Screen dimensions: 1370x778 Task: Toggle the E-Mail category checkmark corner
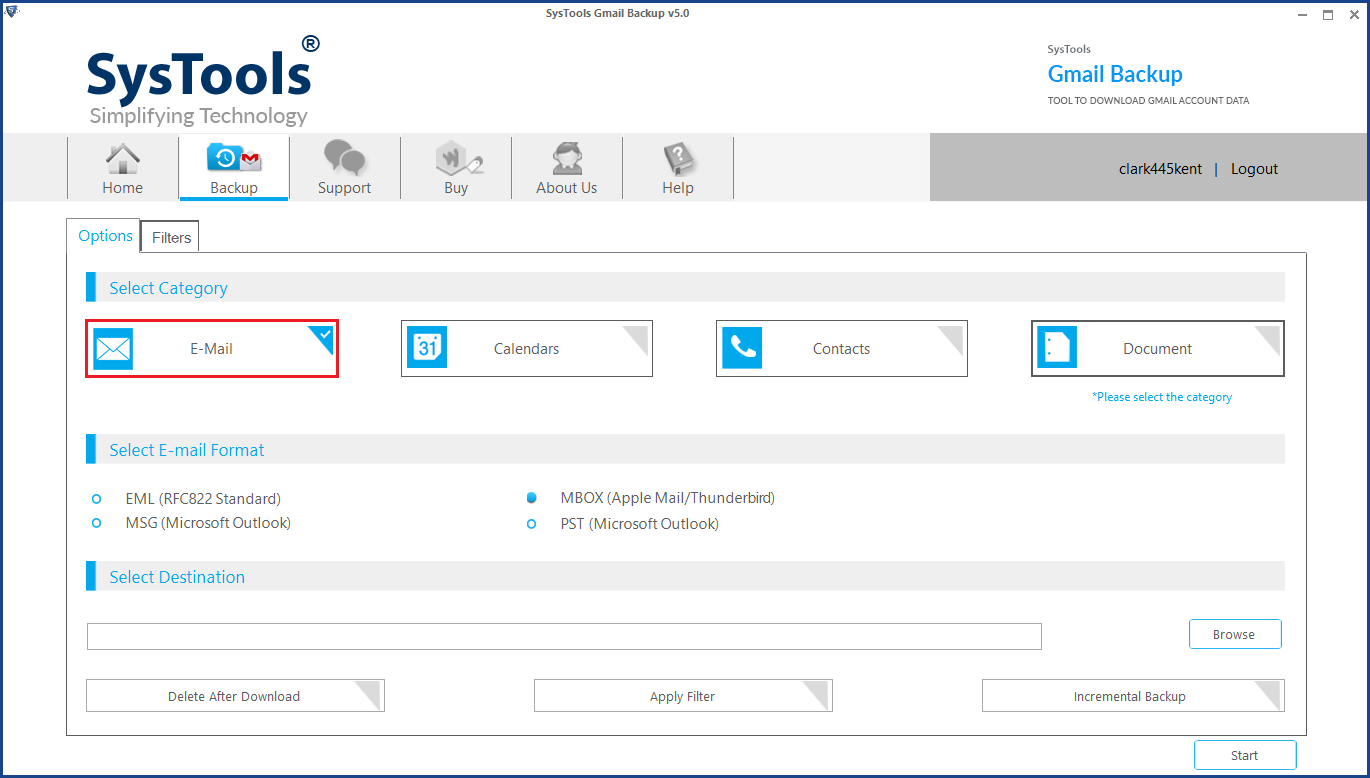click(x=322, y=337)
